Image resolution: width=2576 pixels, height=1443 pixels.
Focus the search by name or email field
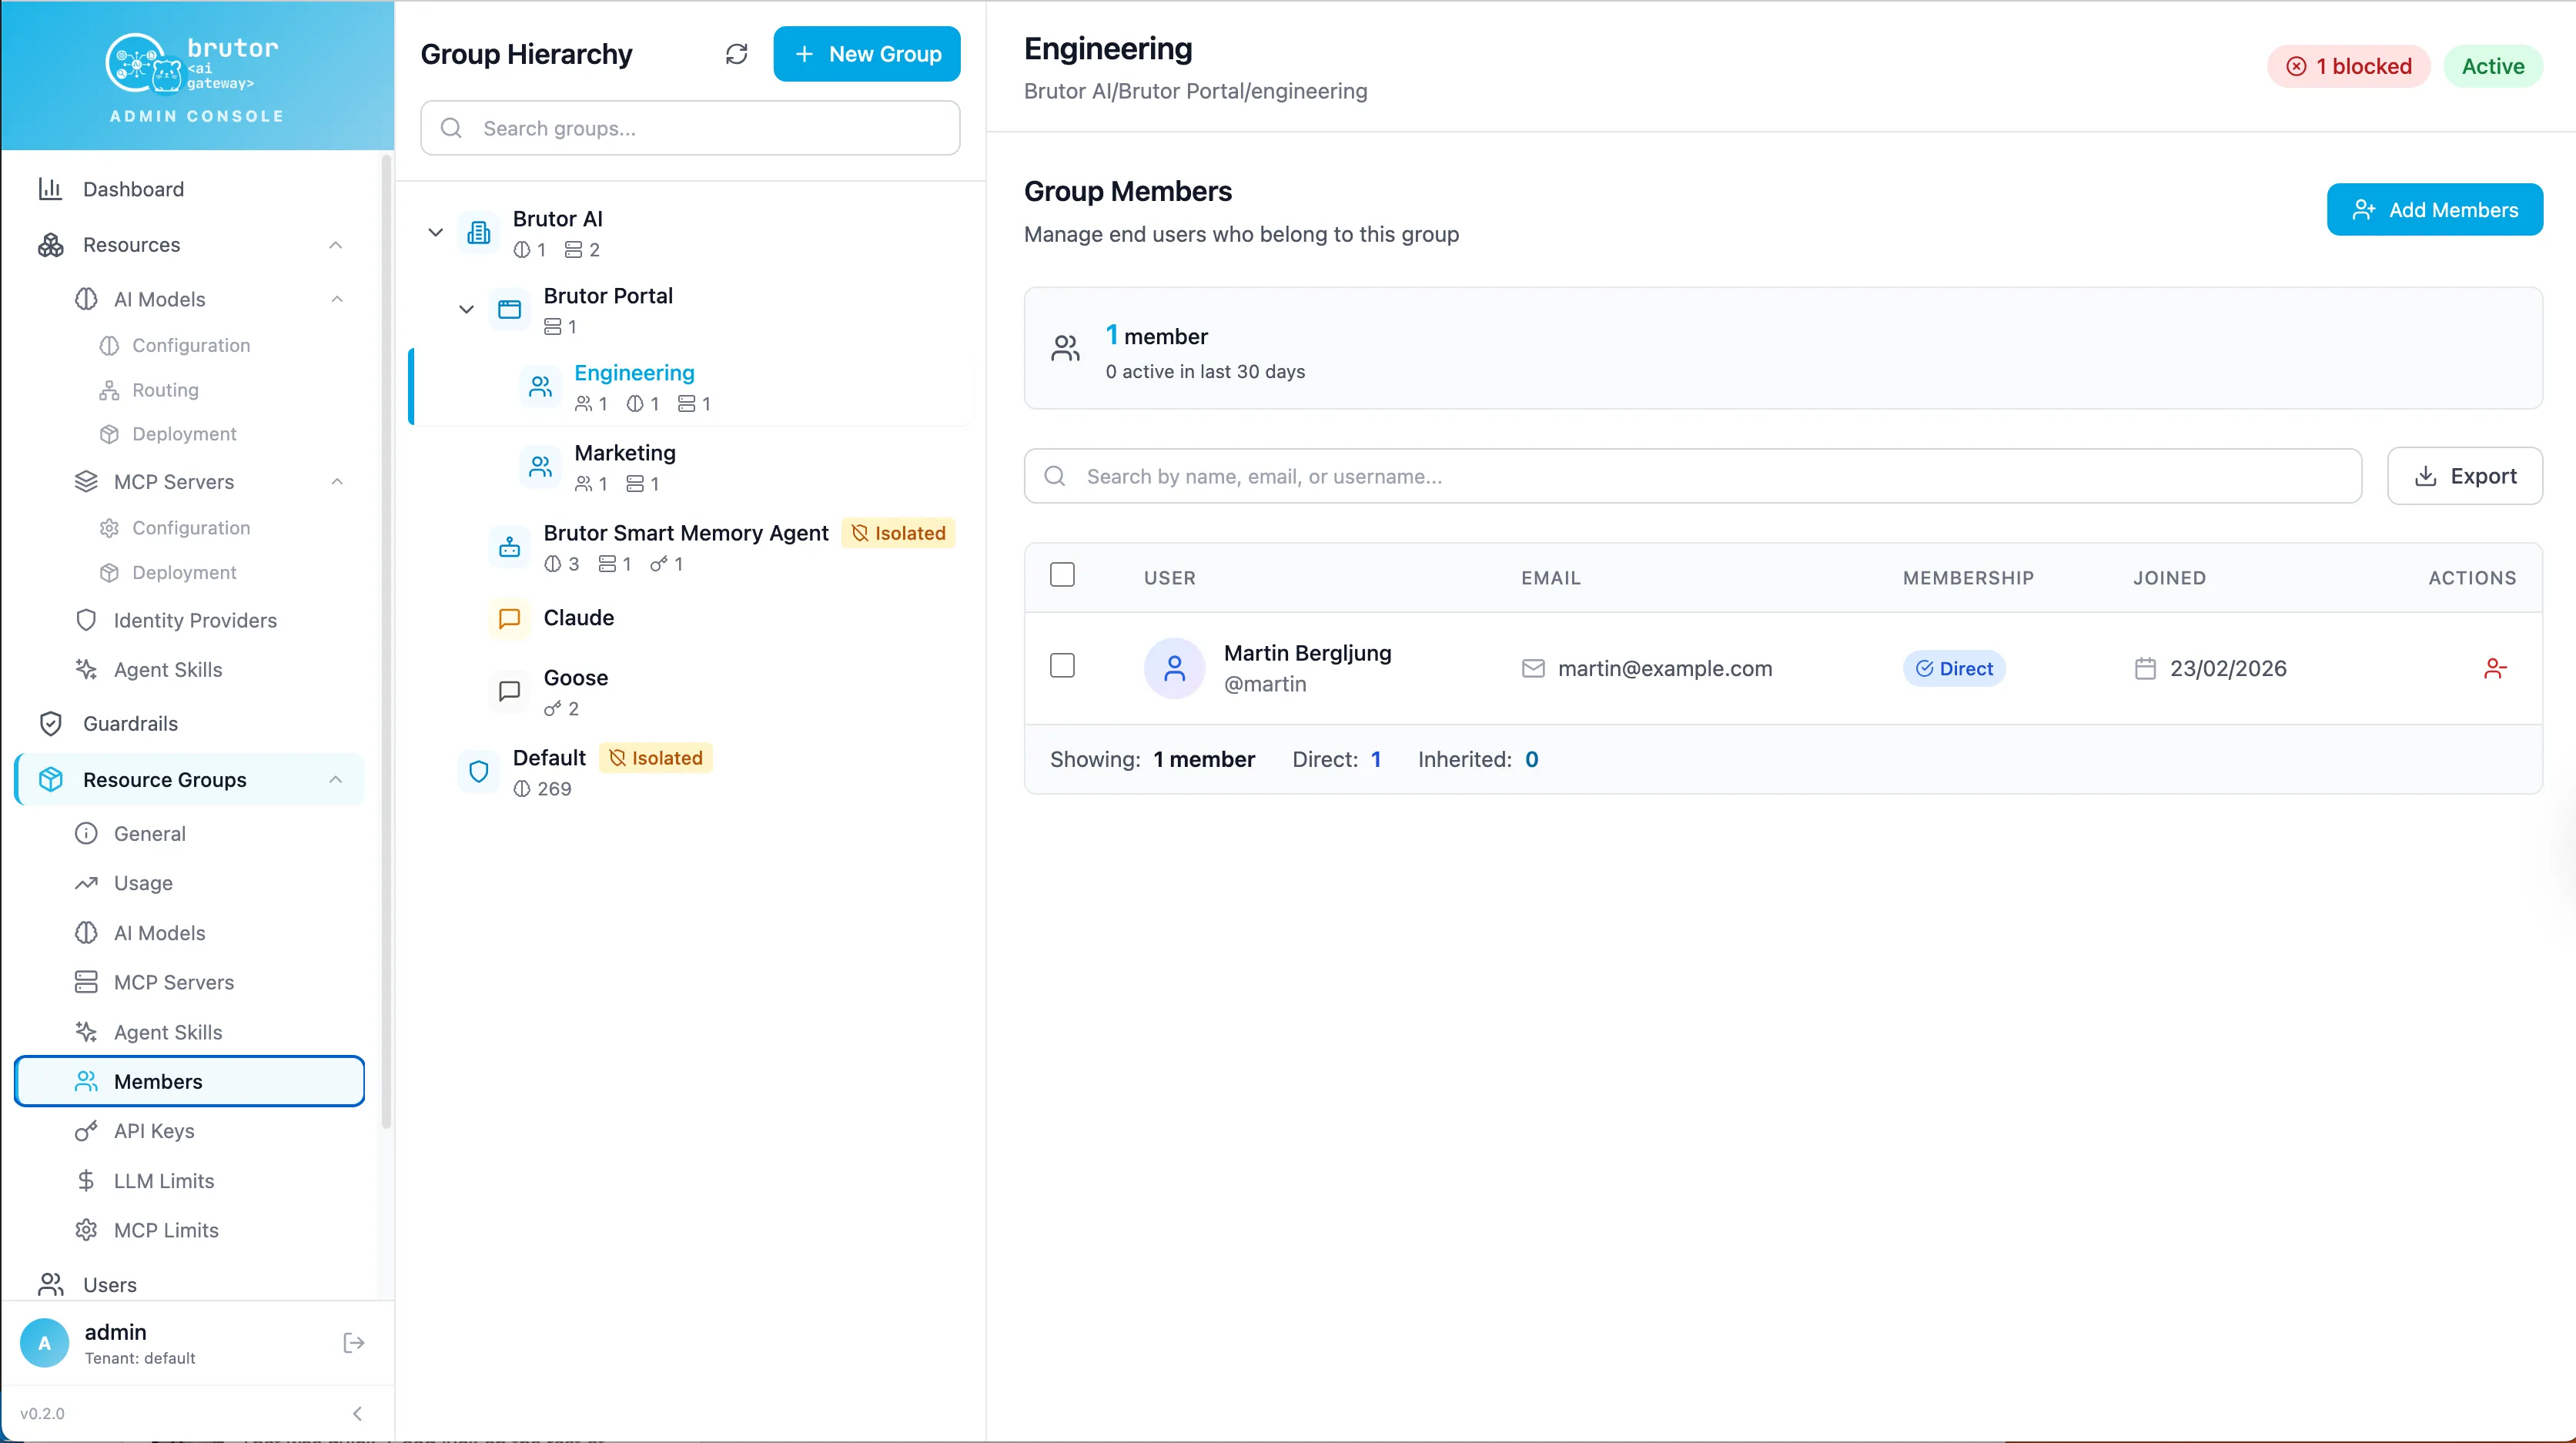[1692, 476]
